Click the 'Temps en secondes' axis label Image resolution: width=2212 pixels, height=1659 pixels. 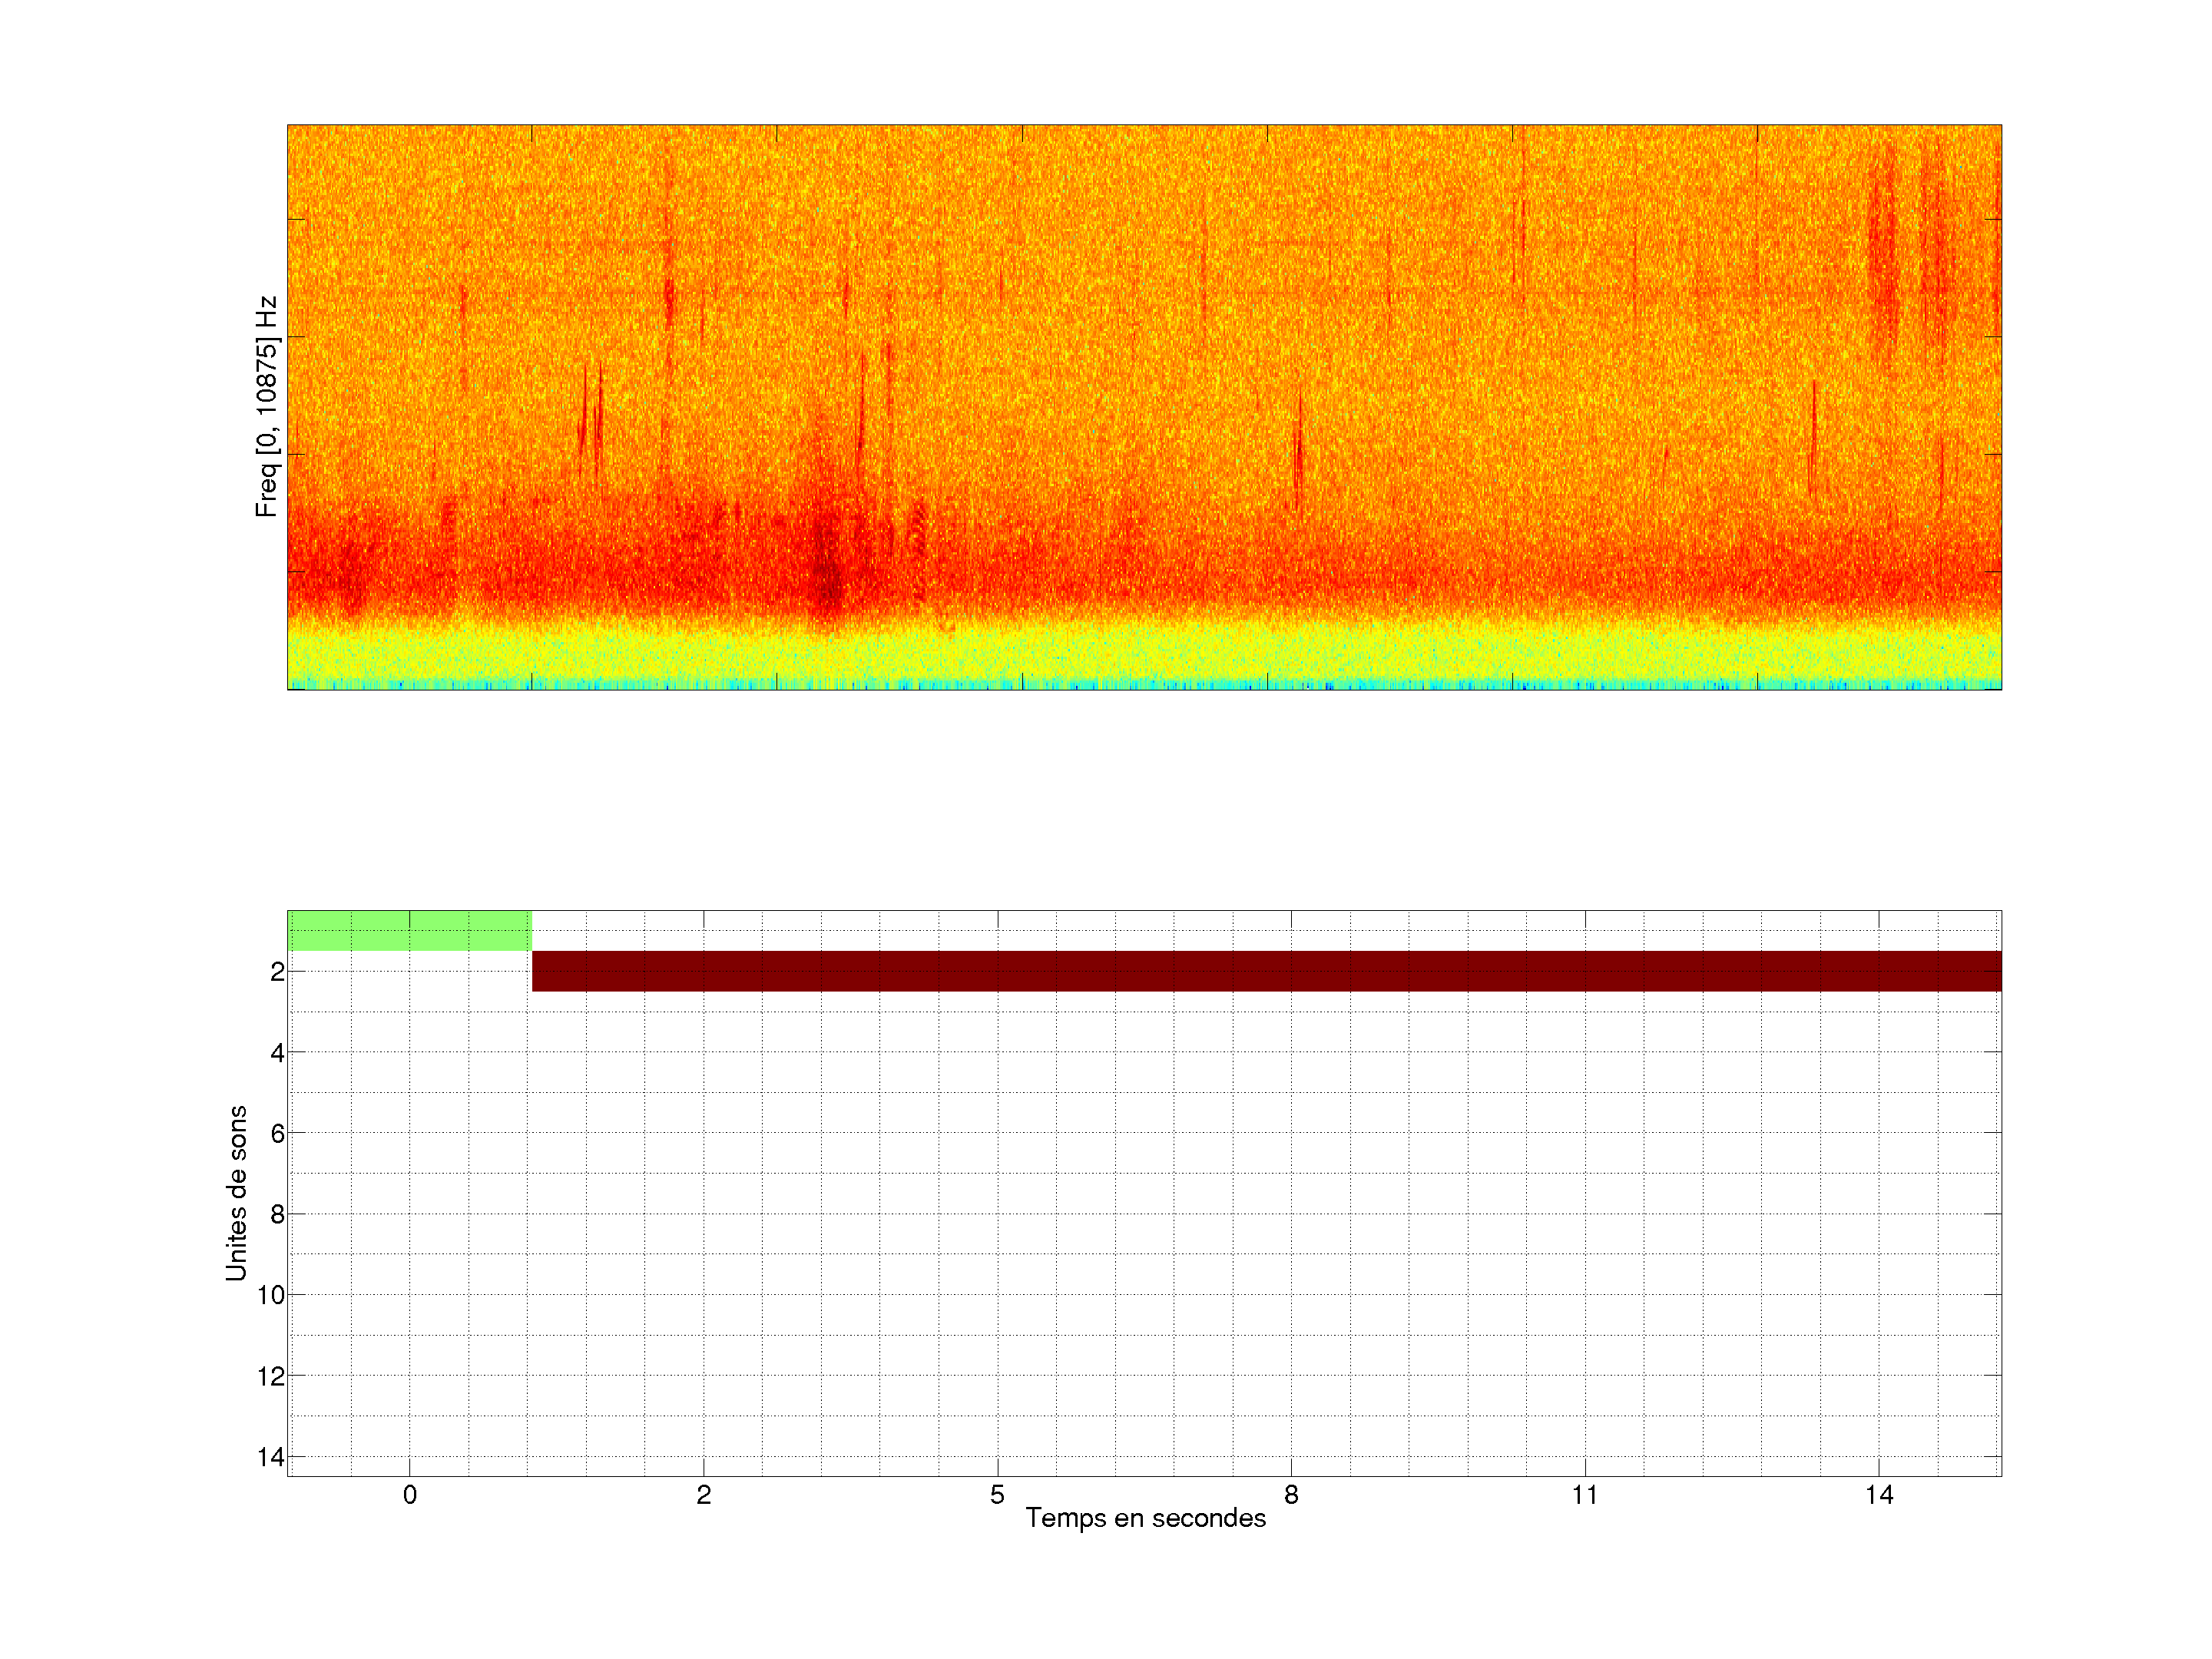[x=1145, y=1518]
